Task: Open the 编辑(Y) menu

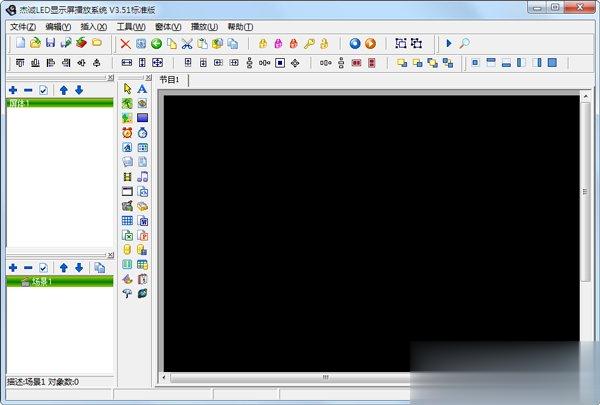Action: [58, 27]
